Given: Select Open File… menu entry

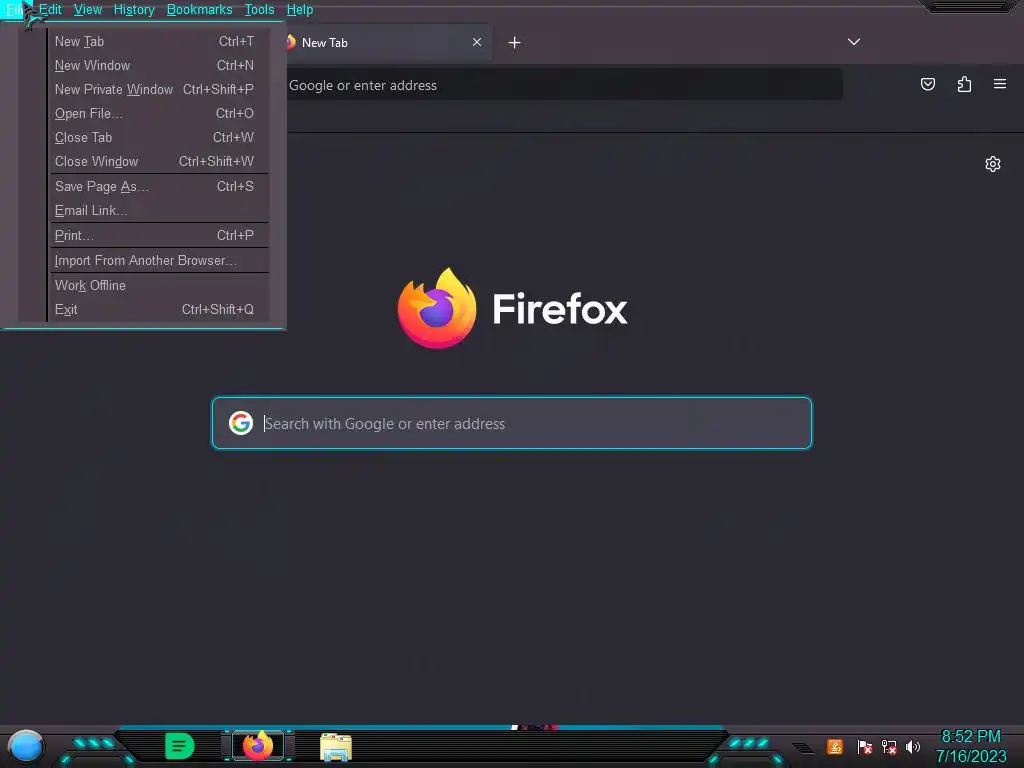Looking at the screenshot, I should click(159, 114).
